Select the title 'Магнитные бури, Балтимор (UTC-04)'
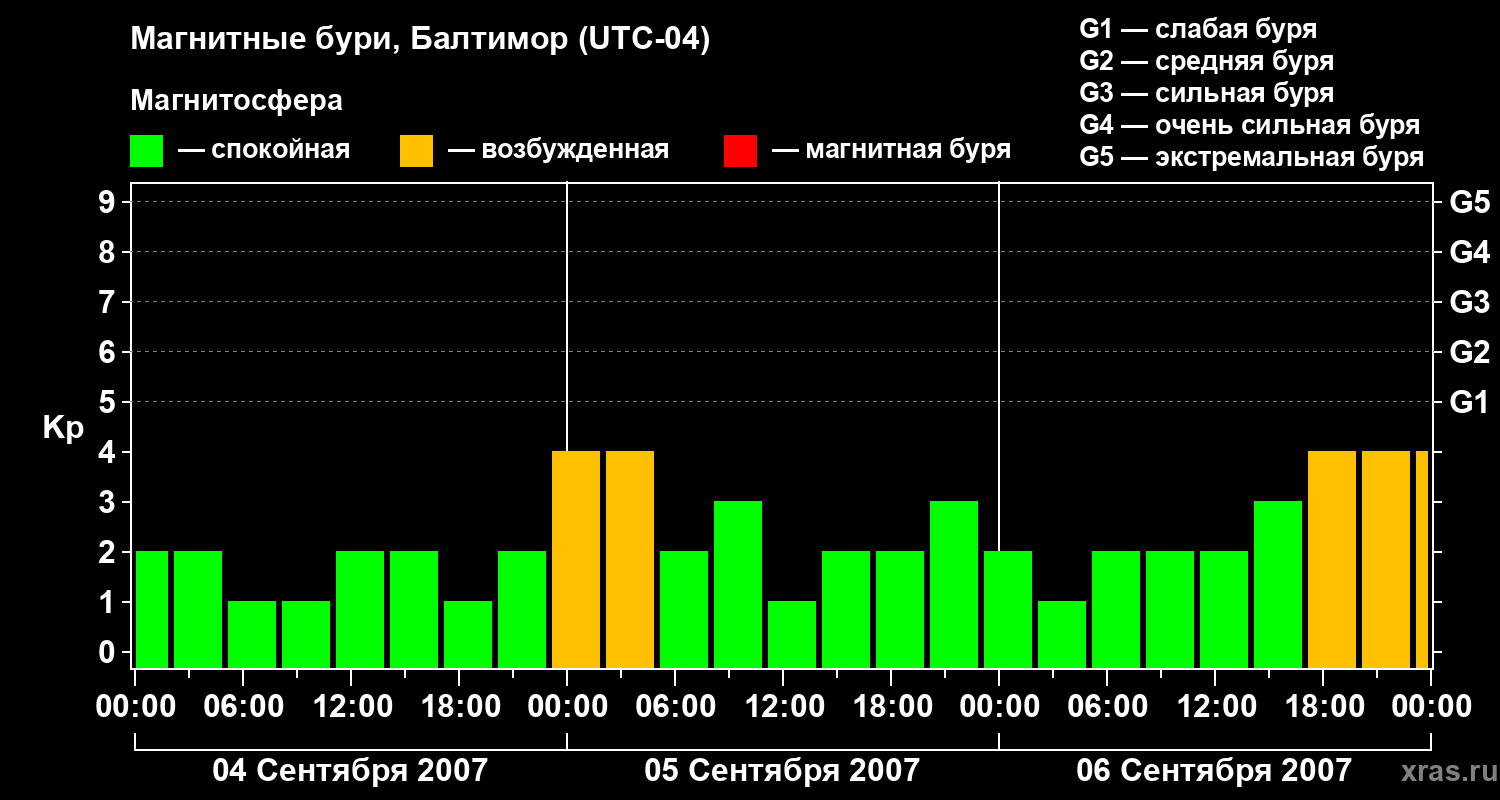Viewport: 1500px width, 800px height. point(420,41)
